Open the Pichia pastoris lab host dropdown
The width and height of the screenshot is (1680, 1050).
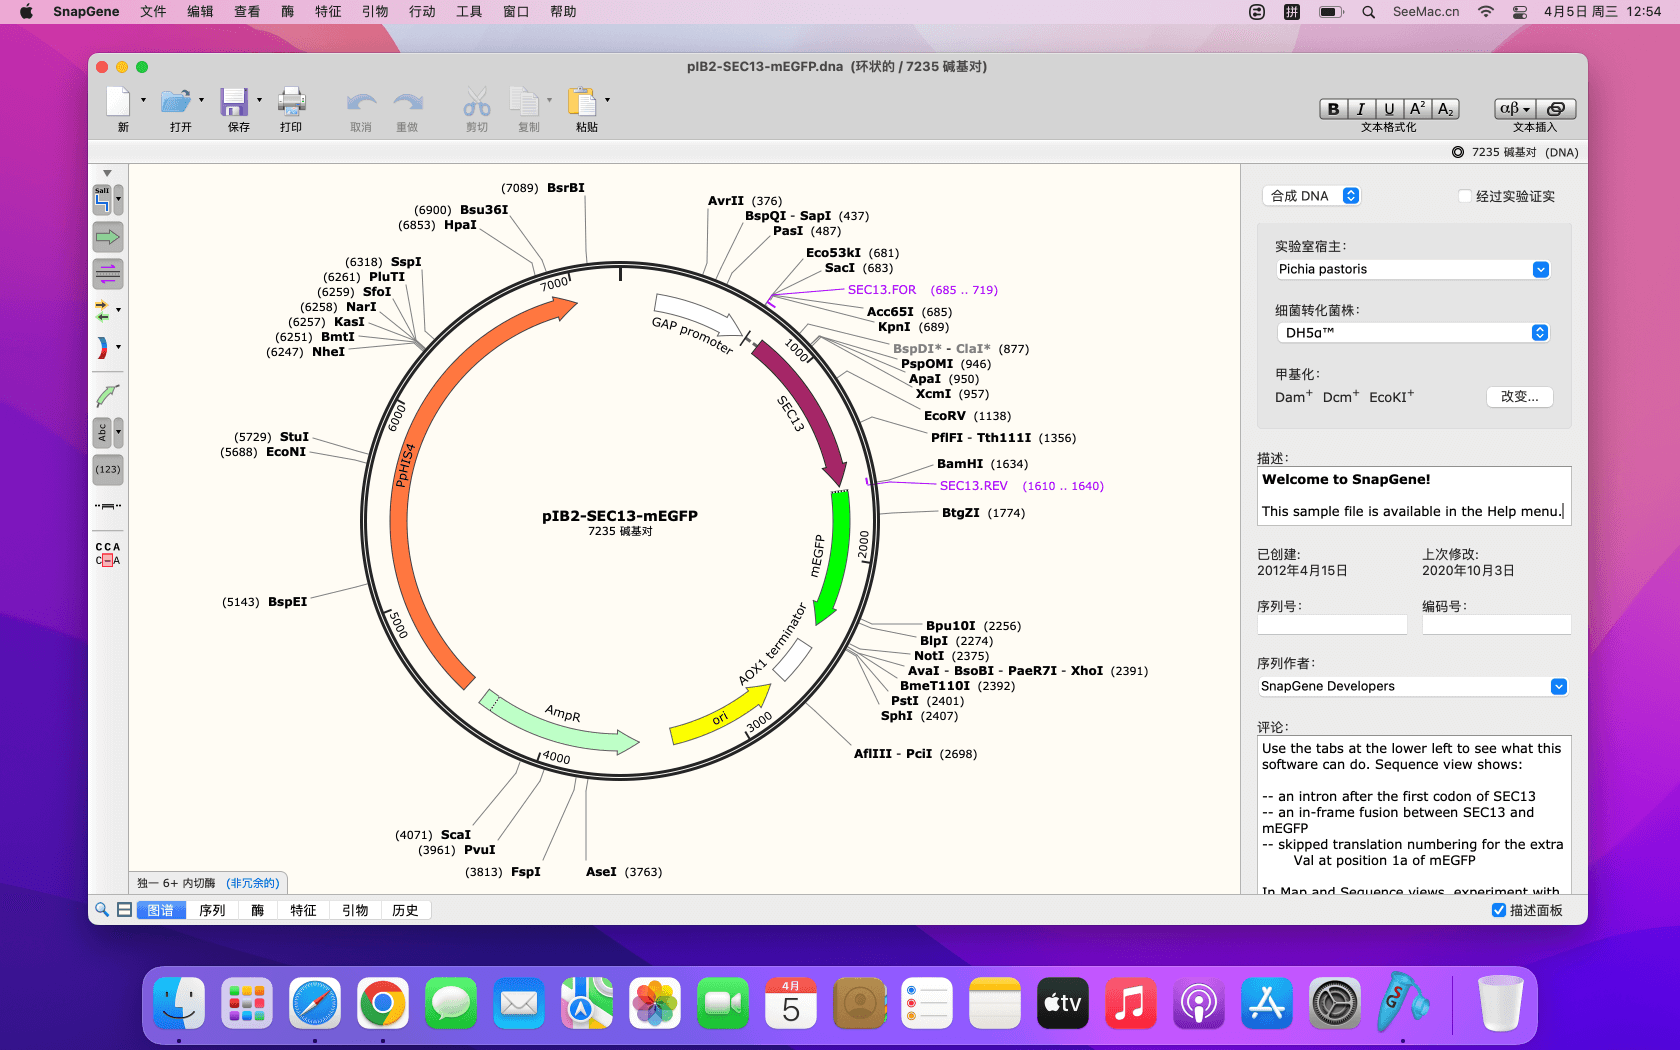tap(1413, 269)
